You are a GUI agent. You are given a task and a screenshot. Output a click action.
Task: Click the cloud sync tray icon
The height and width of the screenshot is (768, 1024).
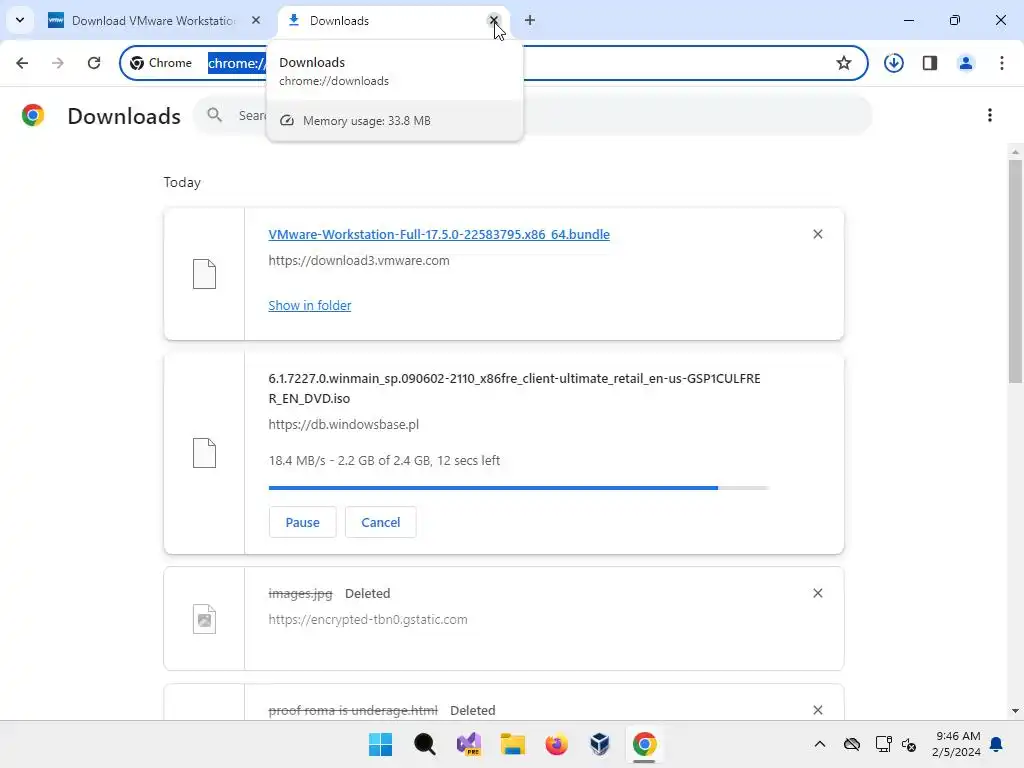pos(852,744)
